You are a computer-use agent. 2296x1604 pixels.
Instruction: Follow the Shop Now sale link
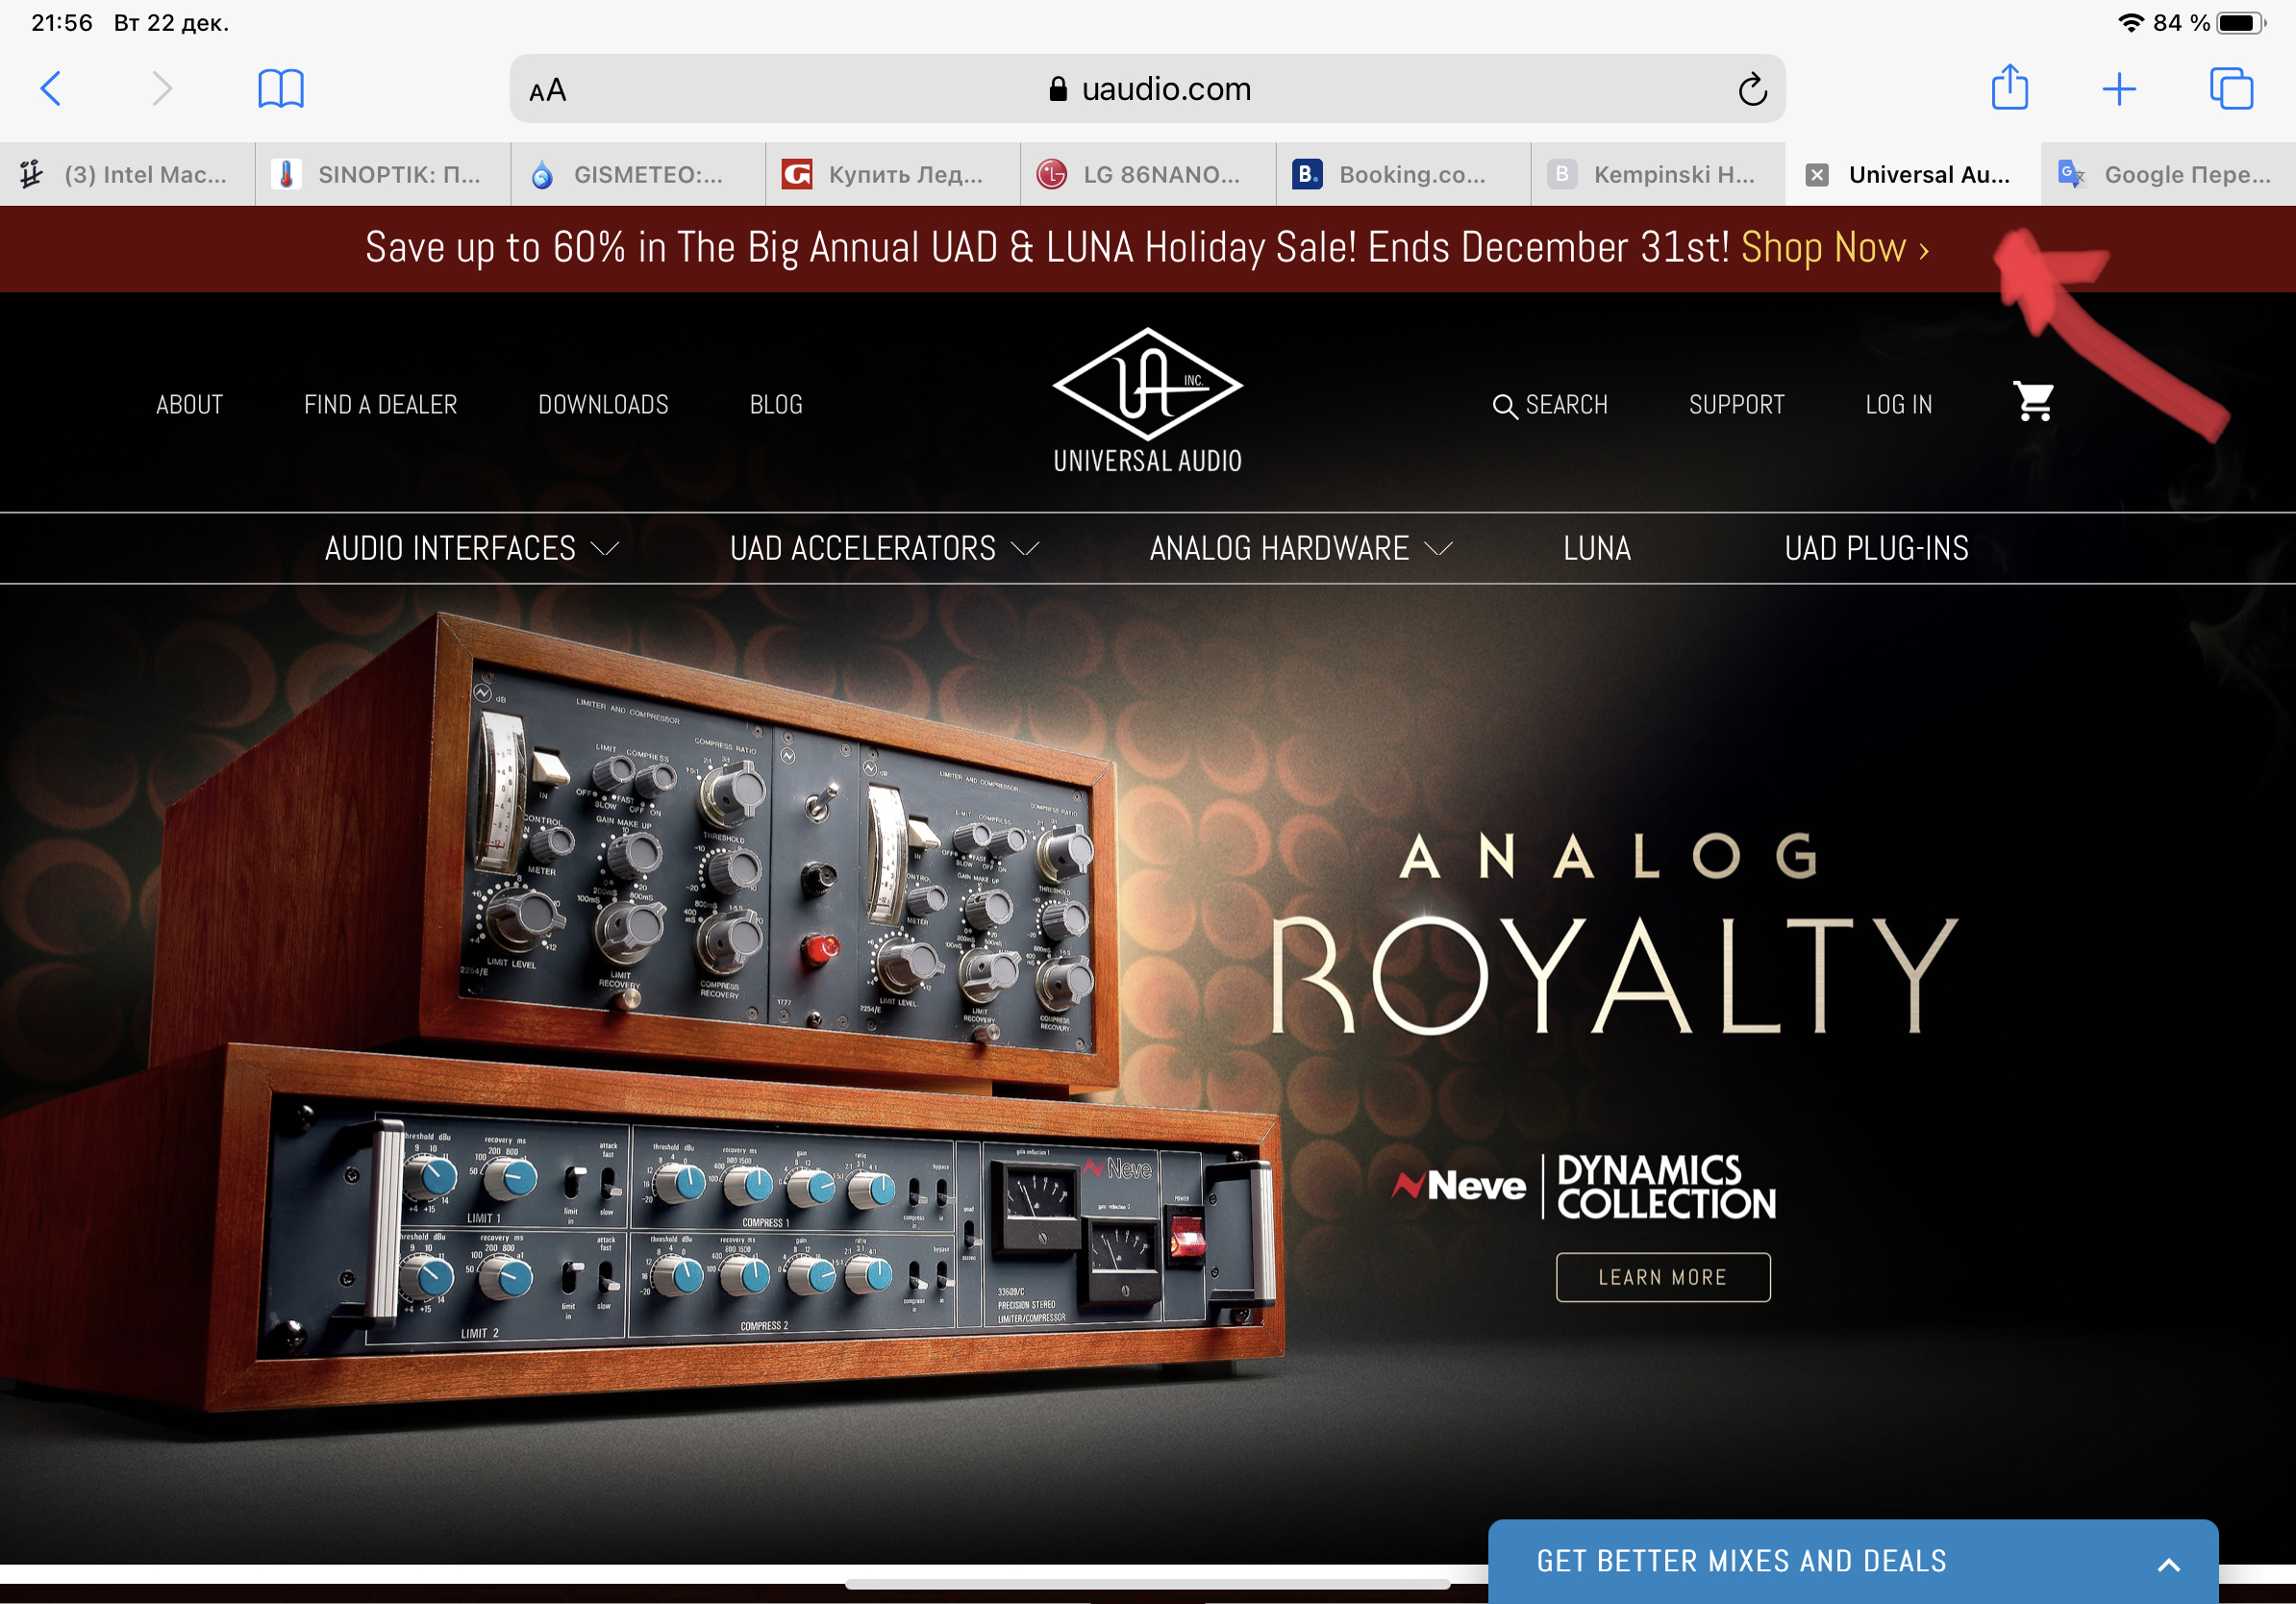click(x=1834, y=247)
